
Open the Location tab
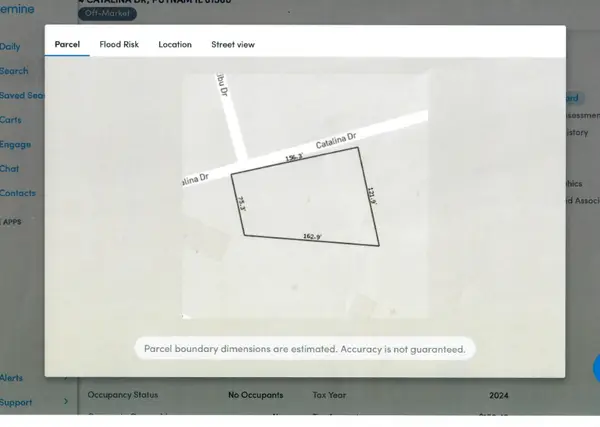175,44
